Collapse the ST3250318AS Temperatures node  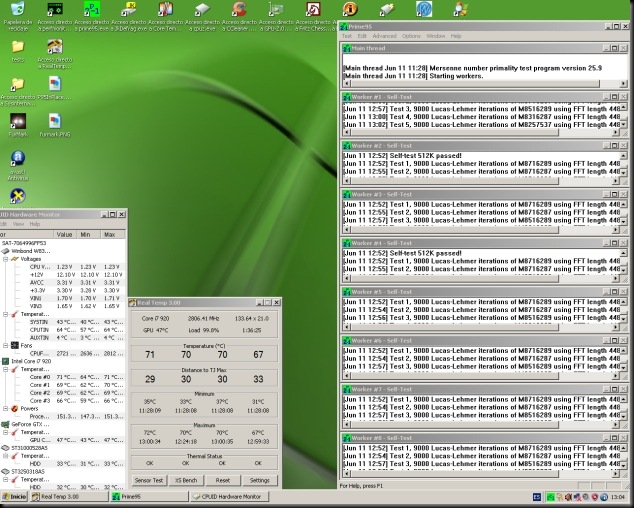click(6, 480)
